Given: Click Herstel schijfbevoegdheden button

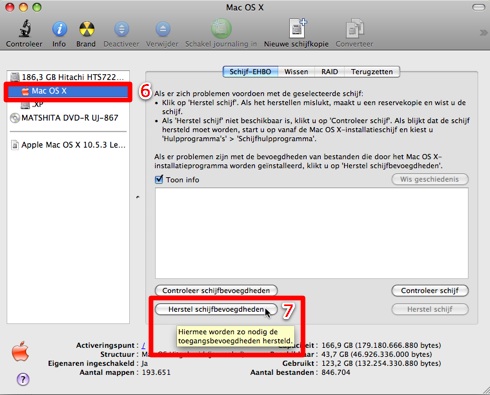Looking at the screenshot, I should [x=216, y=309].
